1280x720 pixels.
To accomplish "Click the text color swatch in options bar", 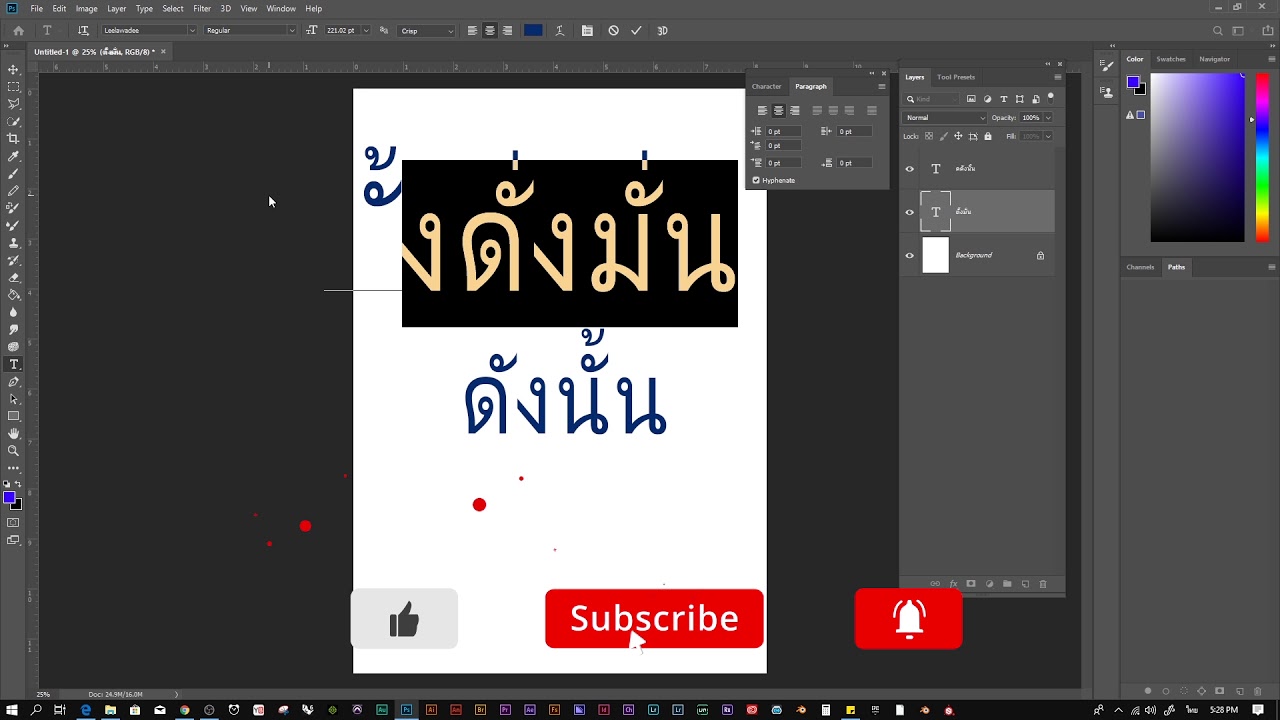I will (533, 31).
